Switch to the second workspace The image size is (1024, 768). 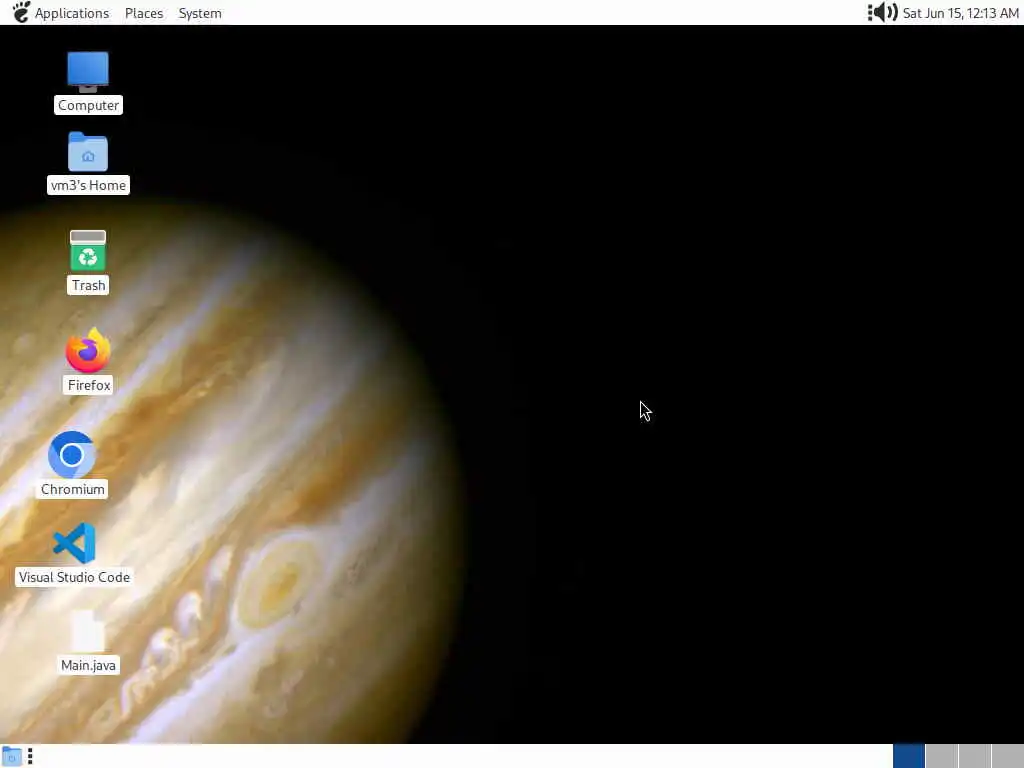click(942, 756)
